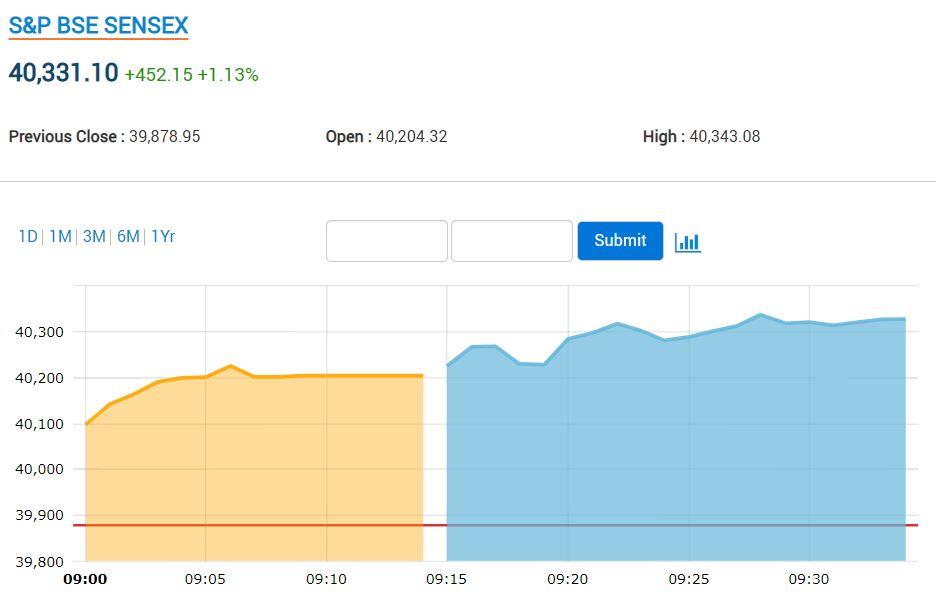Click the S&P BSE SENSEX title link
936x599 pixels.
click(98, 25)
